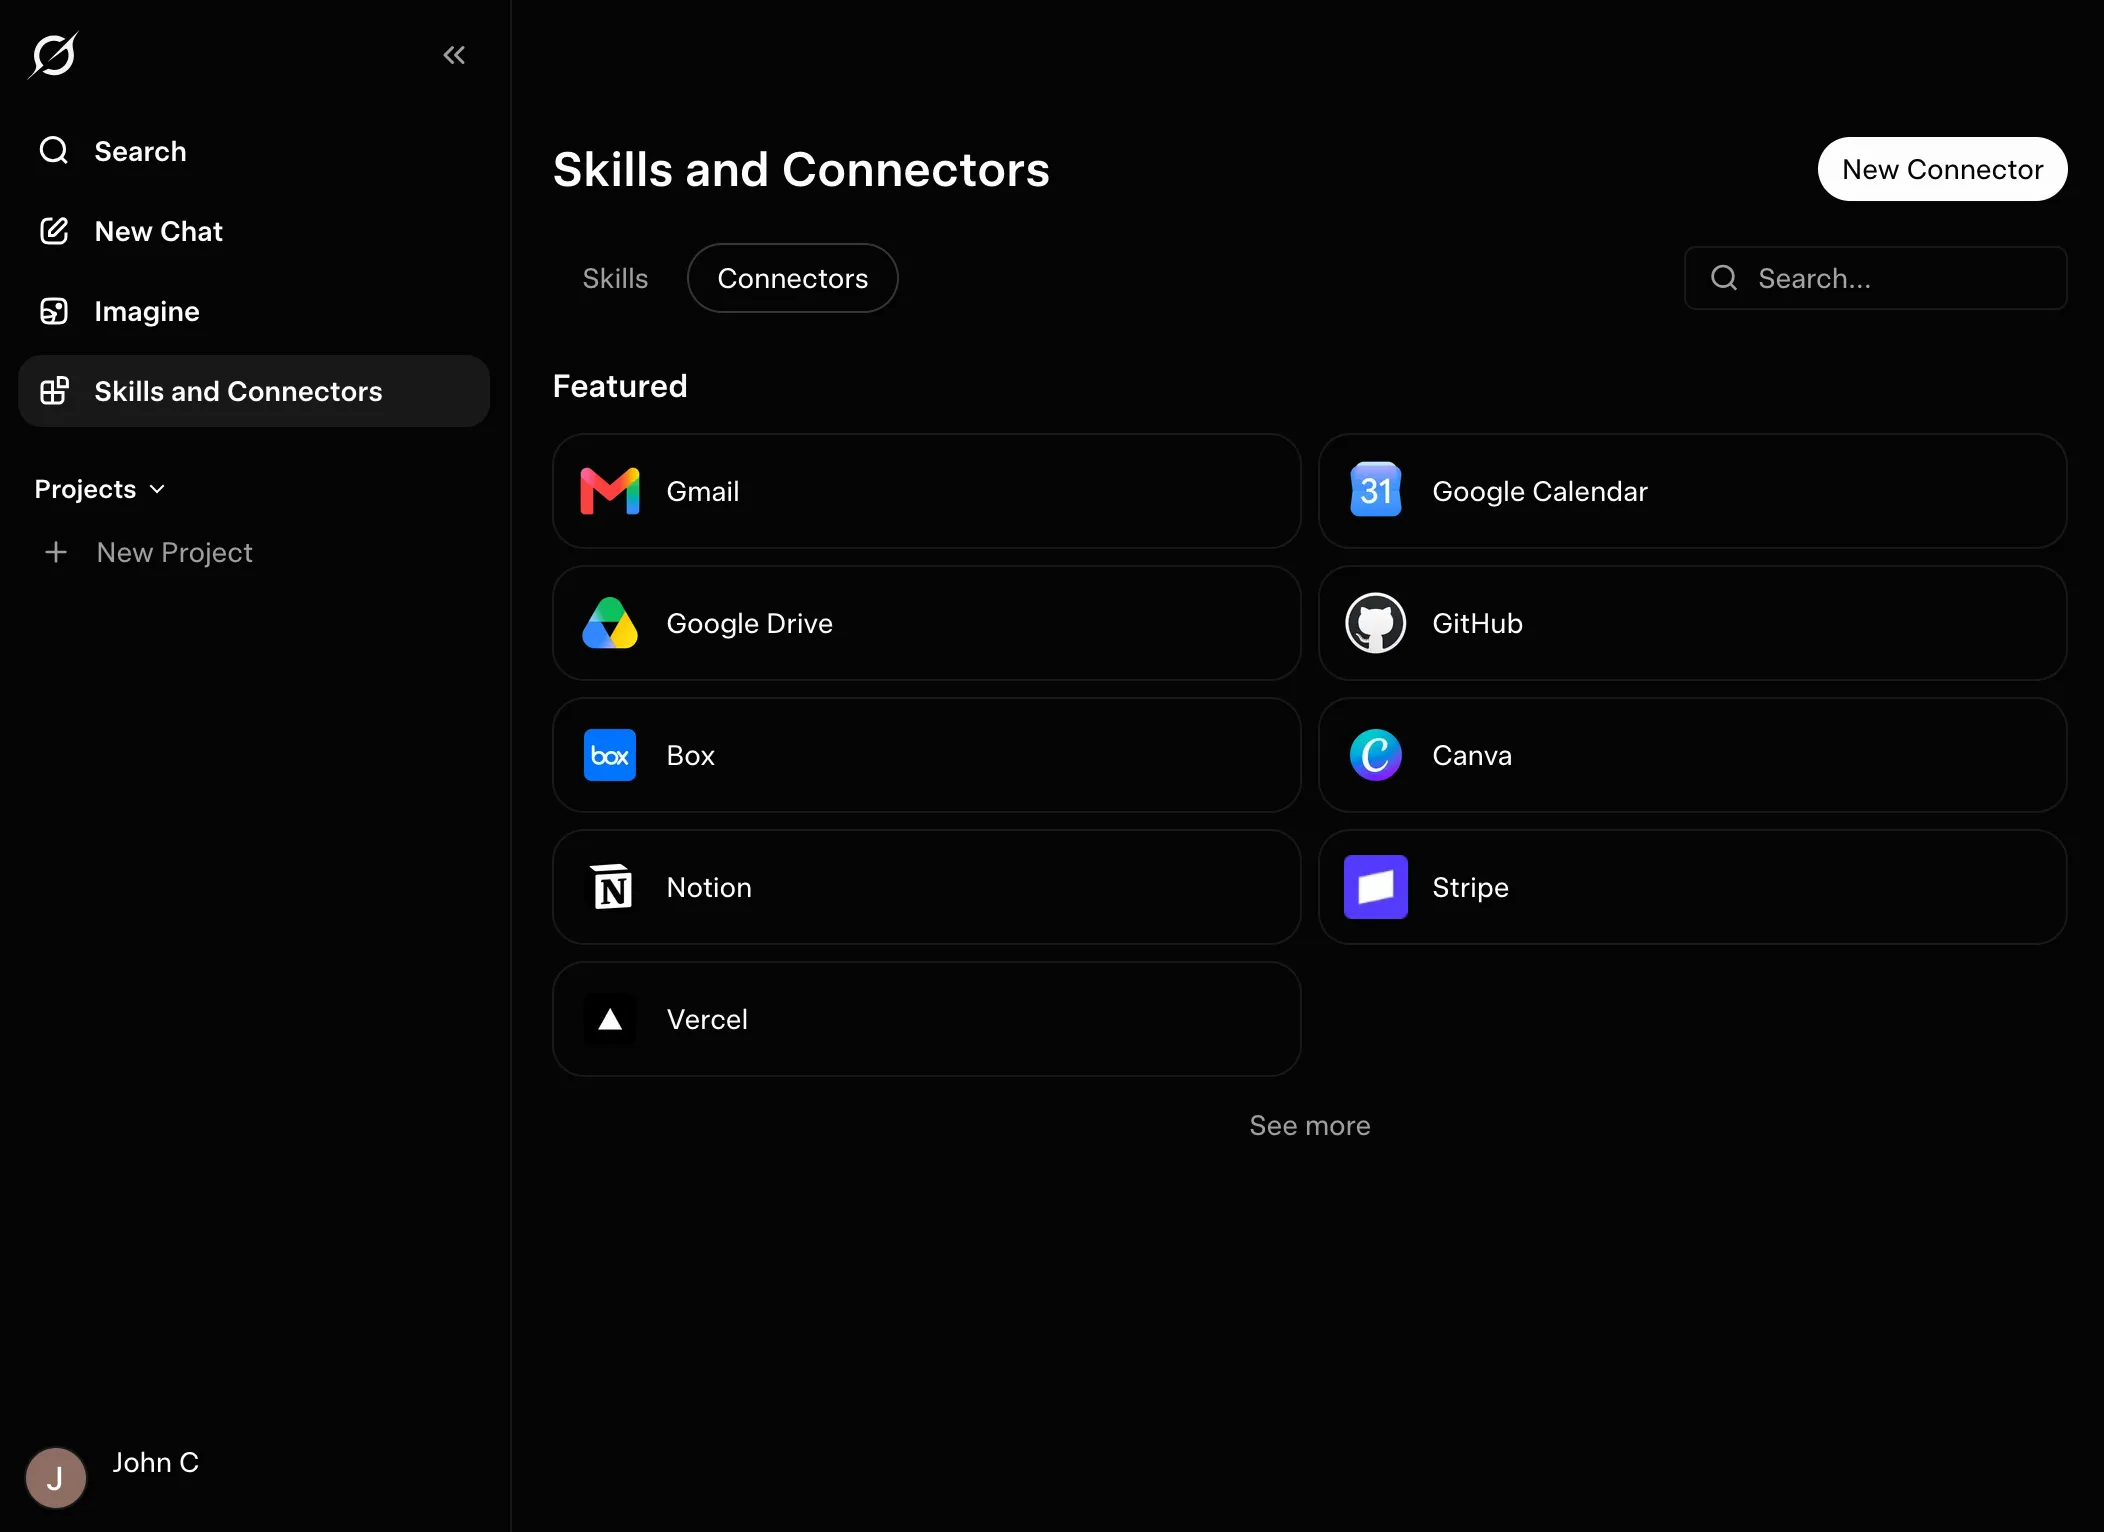Image resolution: width=2104 pixels, height=1532 pixels.
Task: Click the Imagine image icon
Action: pos(54,311)
